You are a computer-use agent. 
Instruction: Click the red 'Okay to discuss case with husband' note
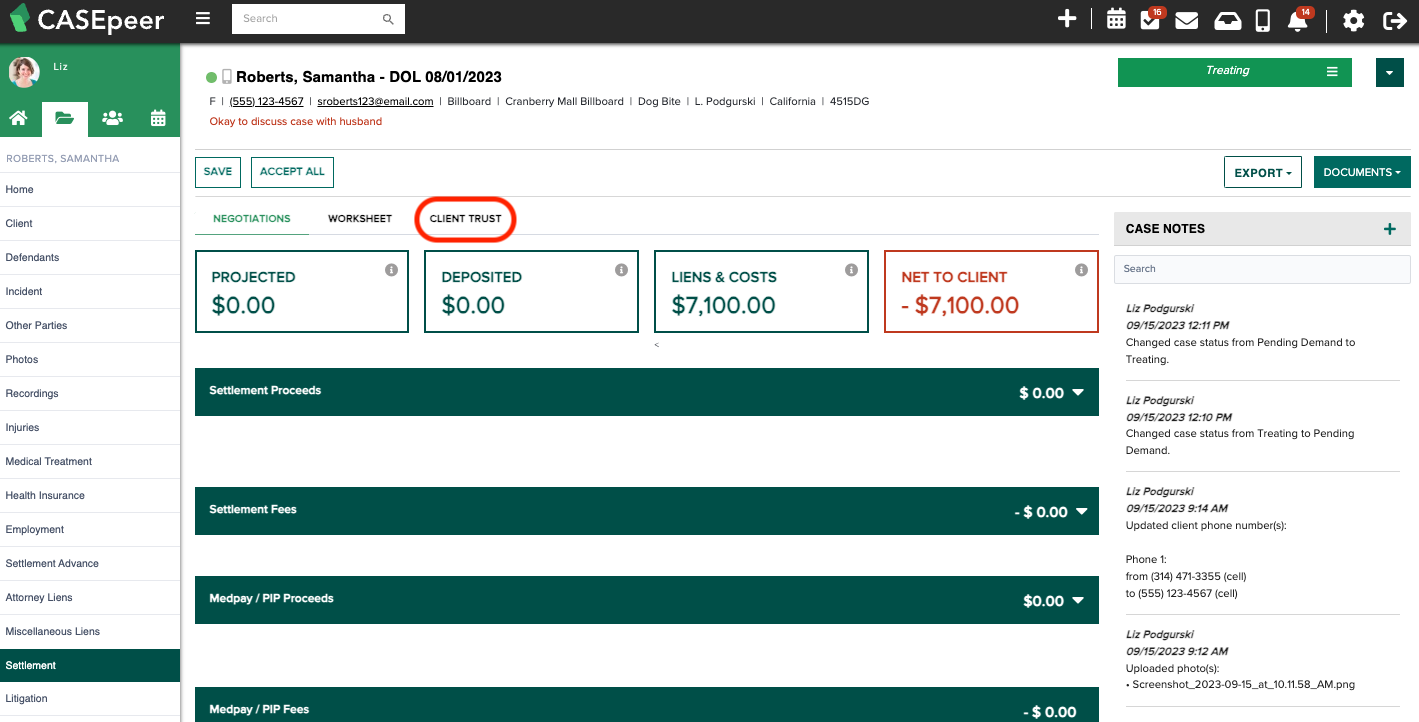point(296,122)
